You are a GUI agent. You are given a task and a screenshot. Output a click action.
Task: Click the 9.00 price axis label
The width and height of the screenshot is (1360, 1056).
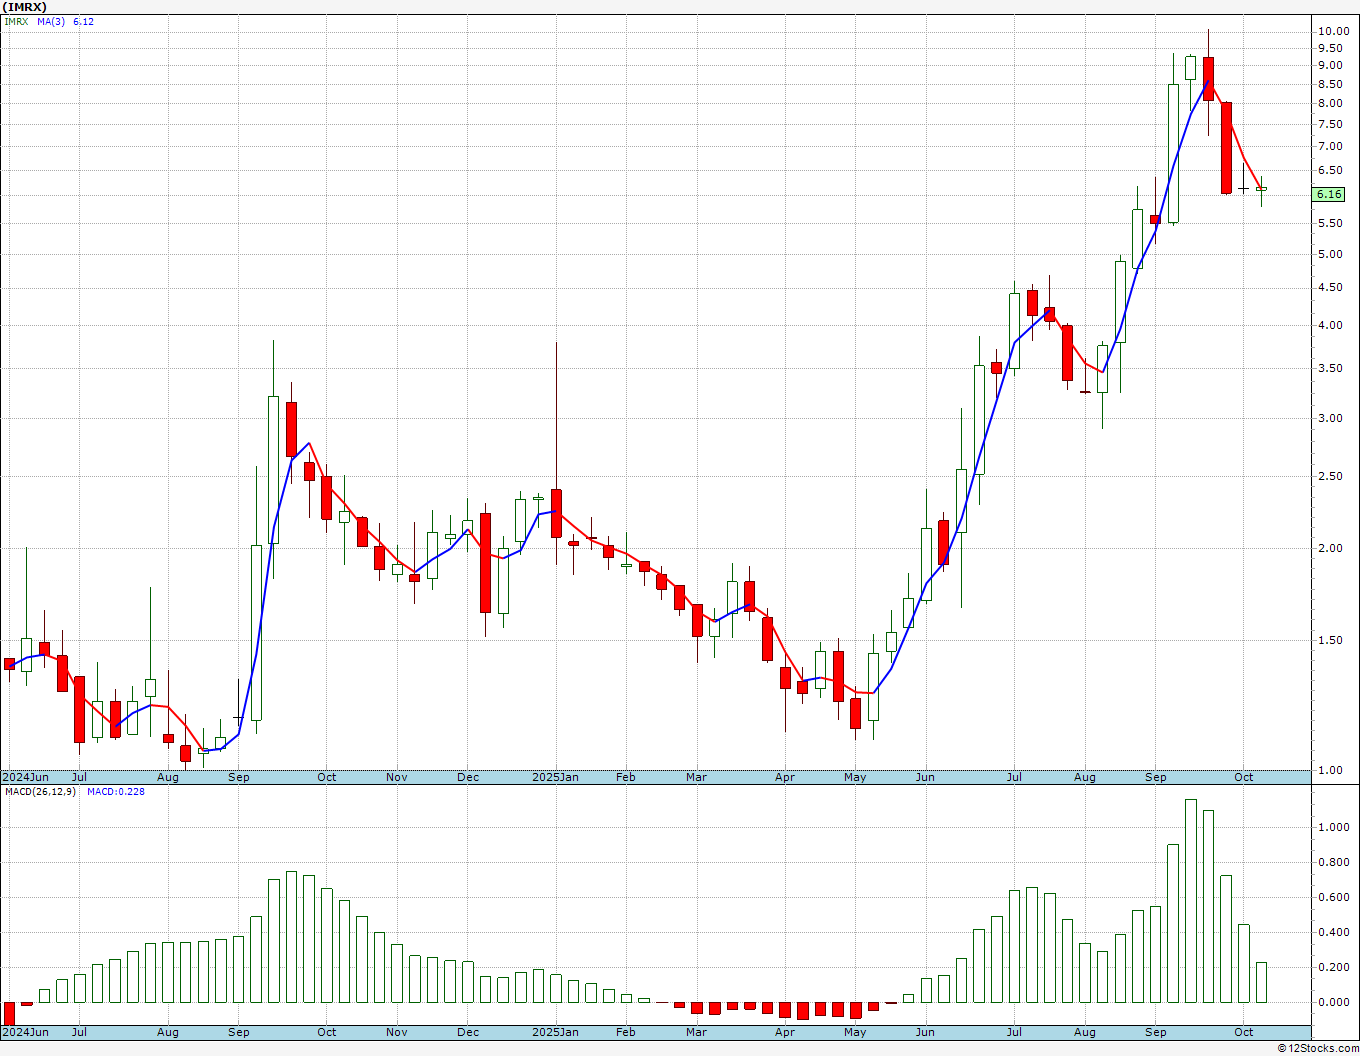coord(1331,66)
